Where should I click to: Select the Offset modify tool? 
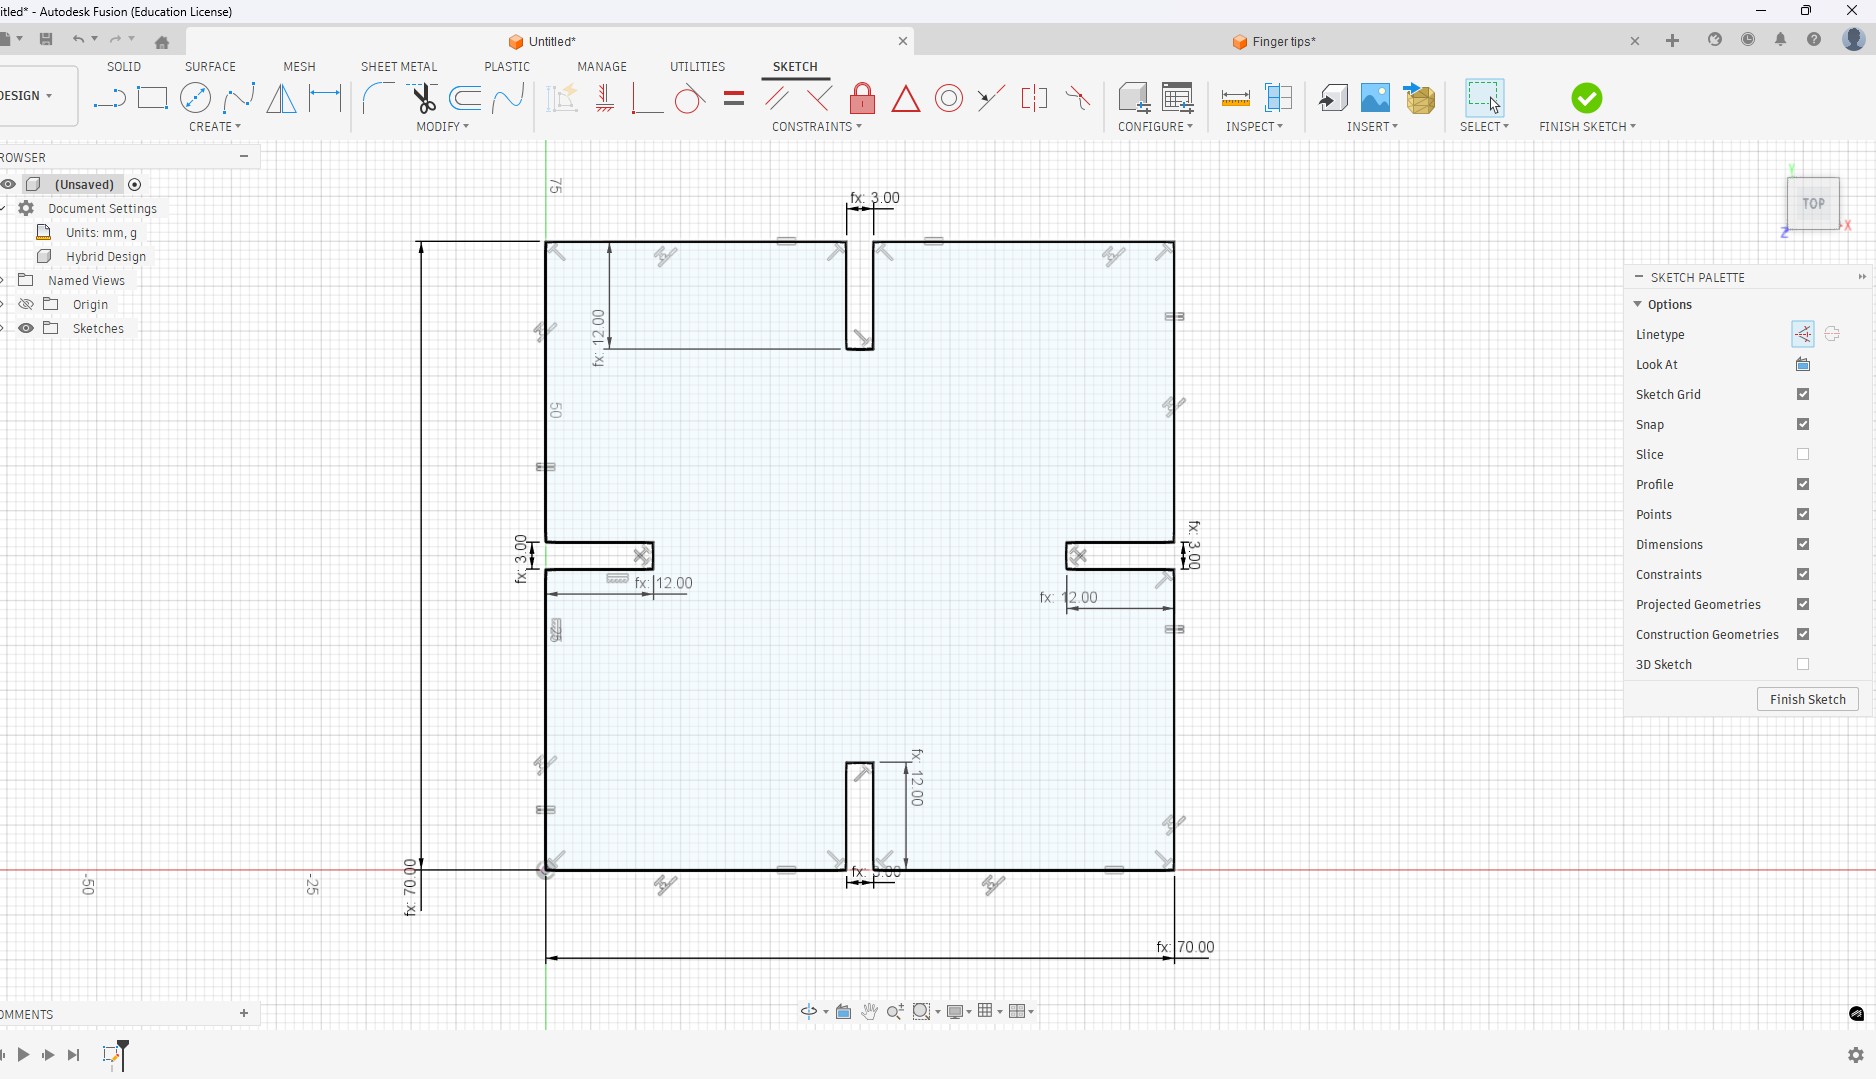click(x=466, y=98)
